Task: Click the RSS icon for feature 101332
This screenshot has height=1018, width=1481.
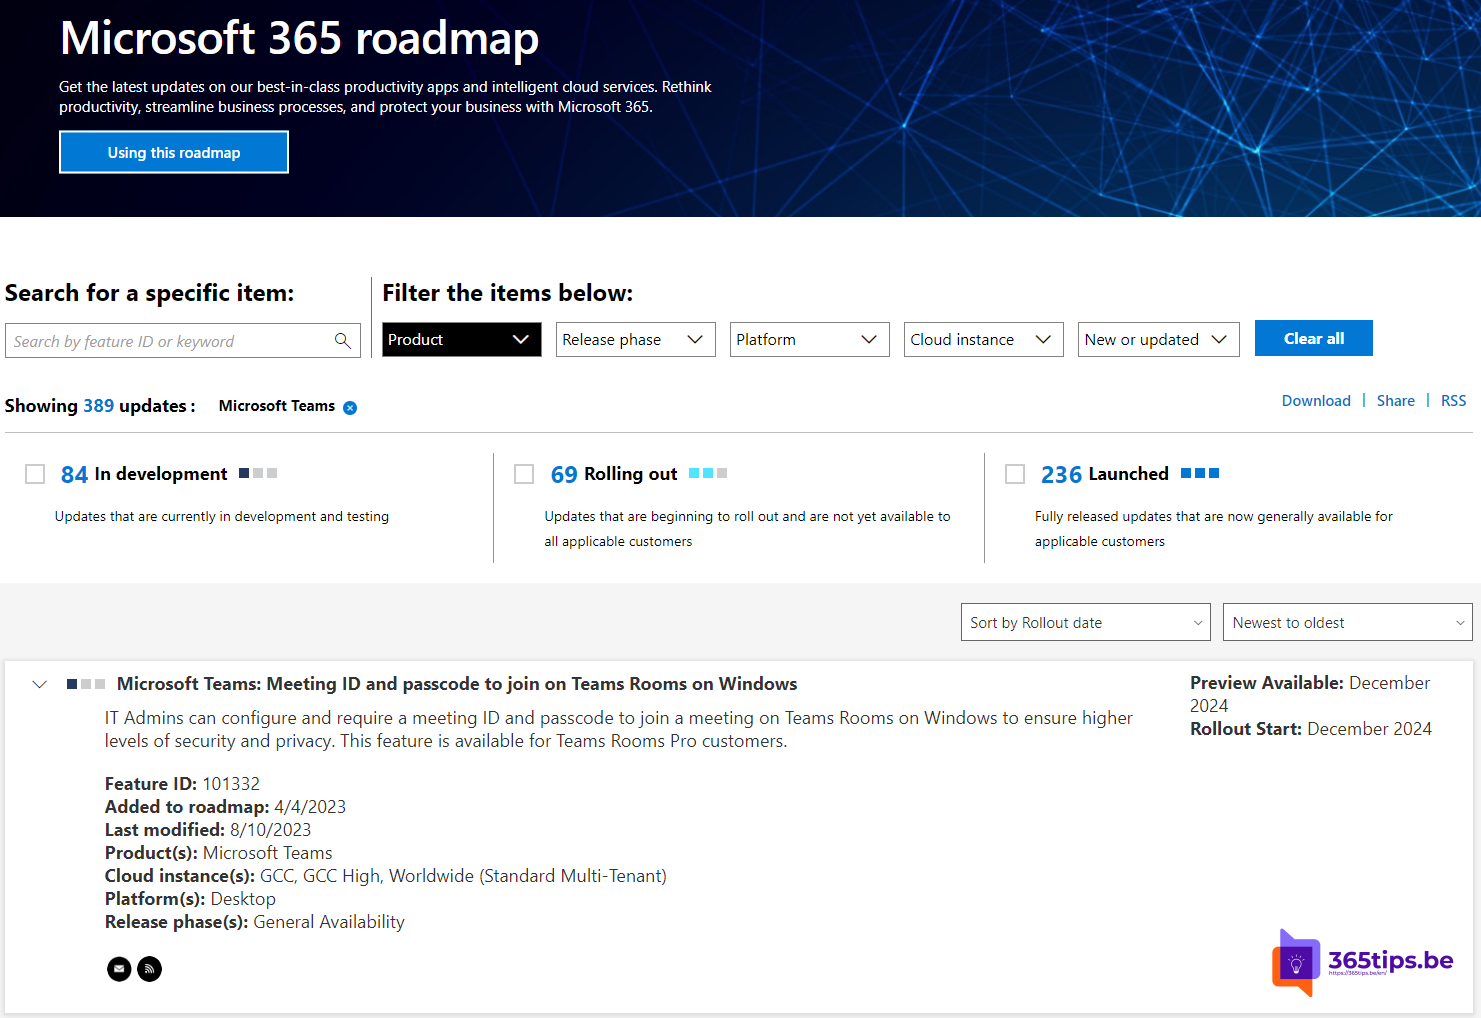Action: click(149, 969)
